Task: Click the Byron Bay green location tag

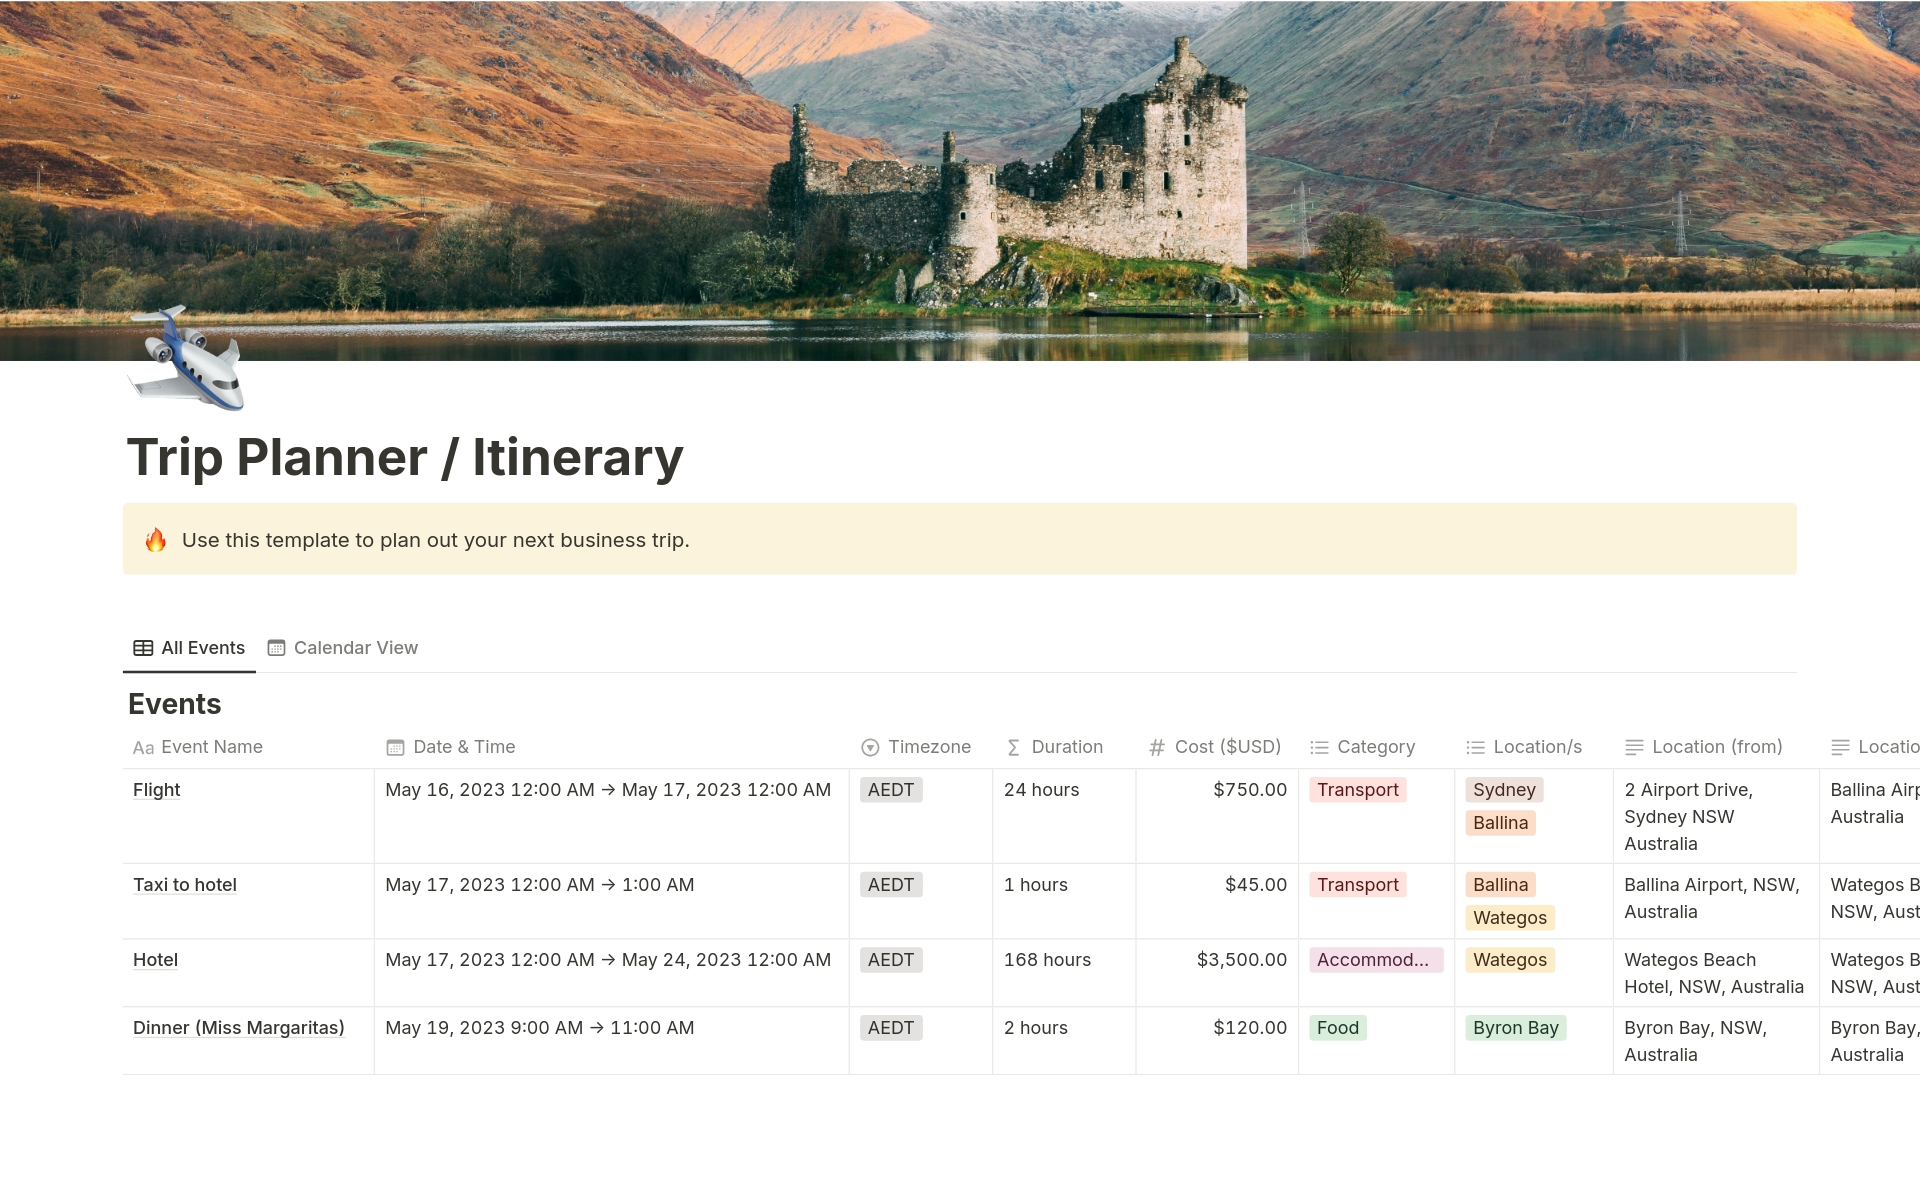Action: [x=1515, y=1028]
